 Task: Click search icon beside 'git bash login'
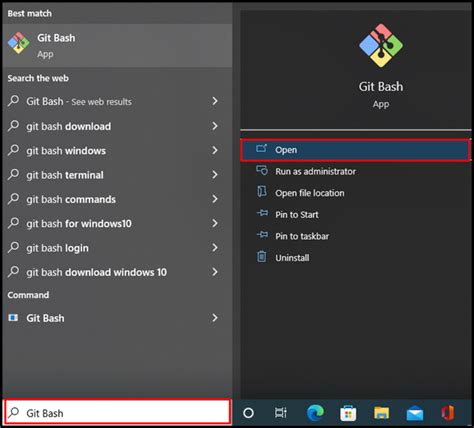click(x=13, y=247)
